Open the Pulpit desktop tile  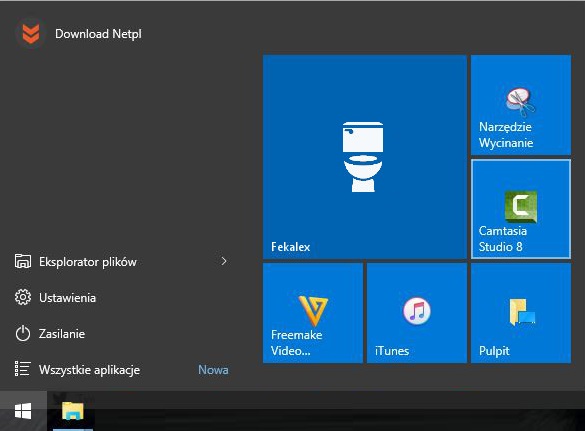coord(521,313)
